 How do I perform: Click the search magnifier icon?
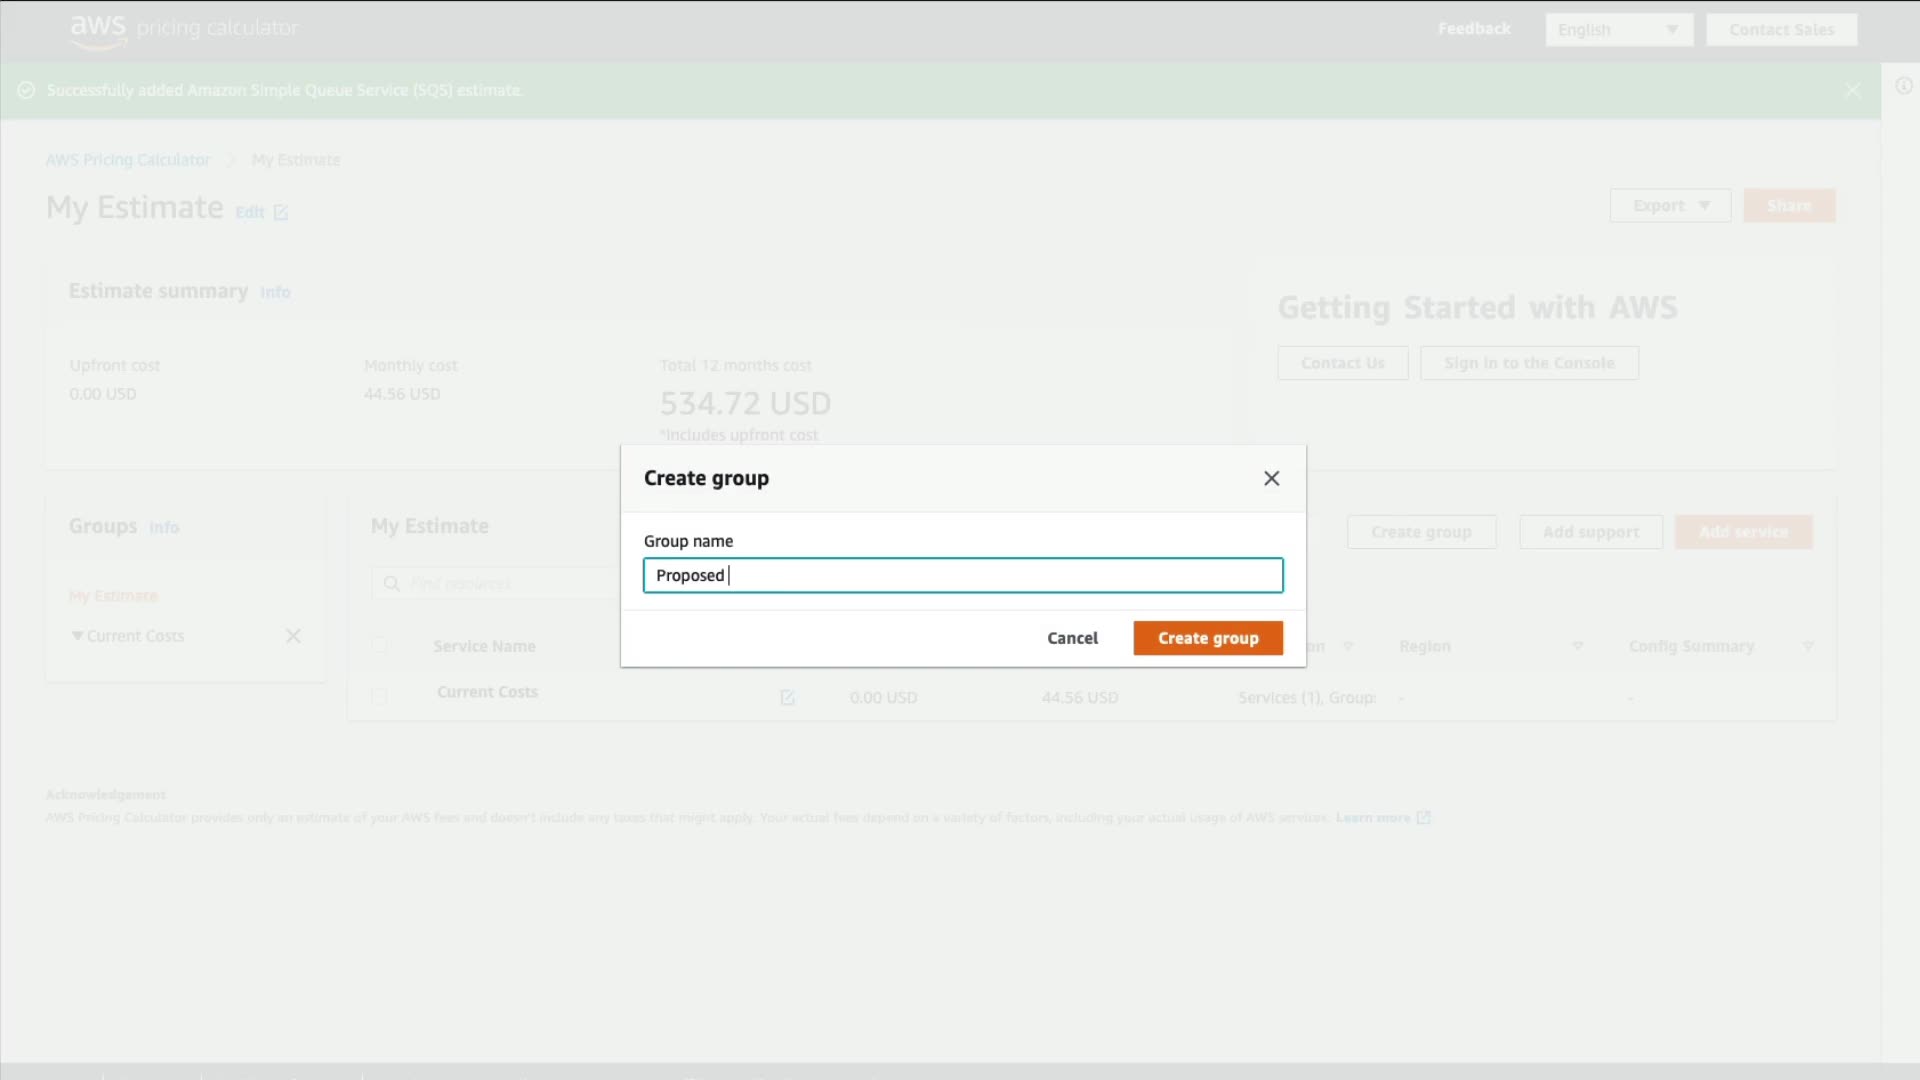(392, 584)
